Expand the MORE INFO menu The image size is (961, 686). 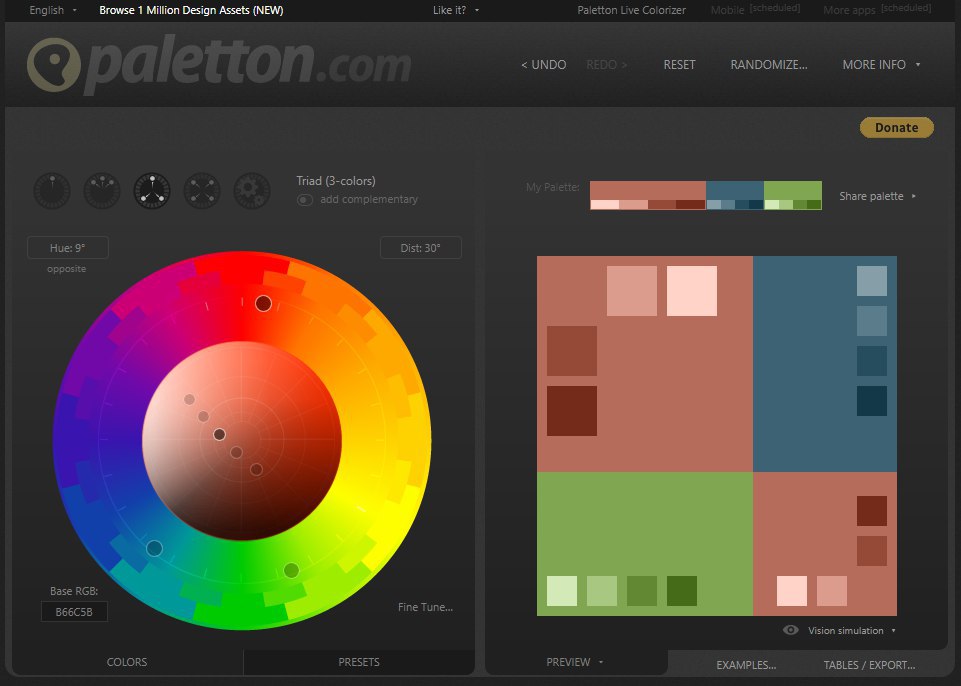[x=881, y=64]
